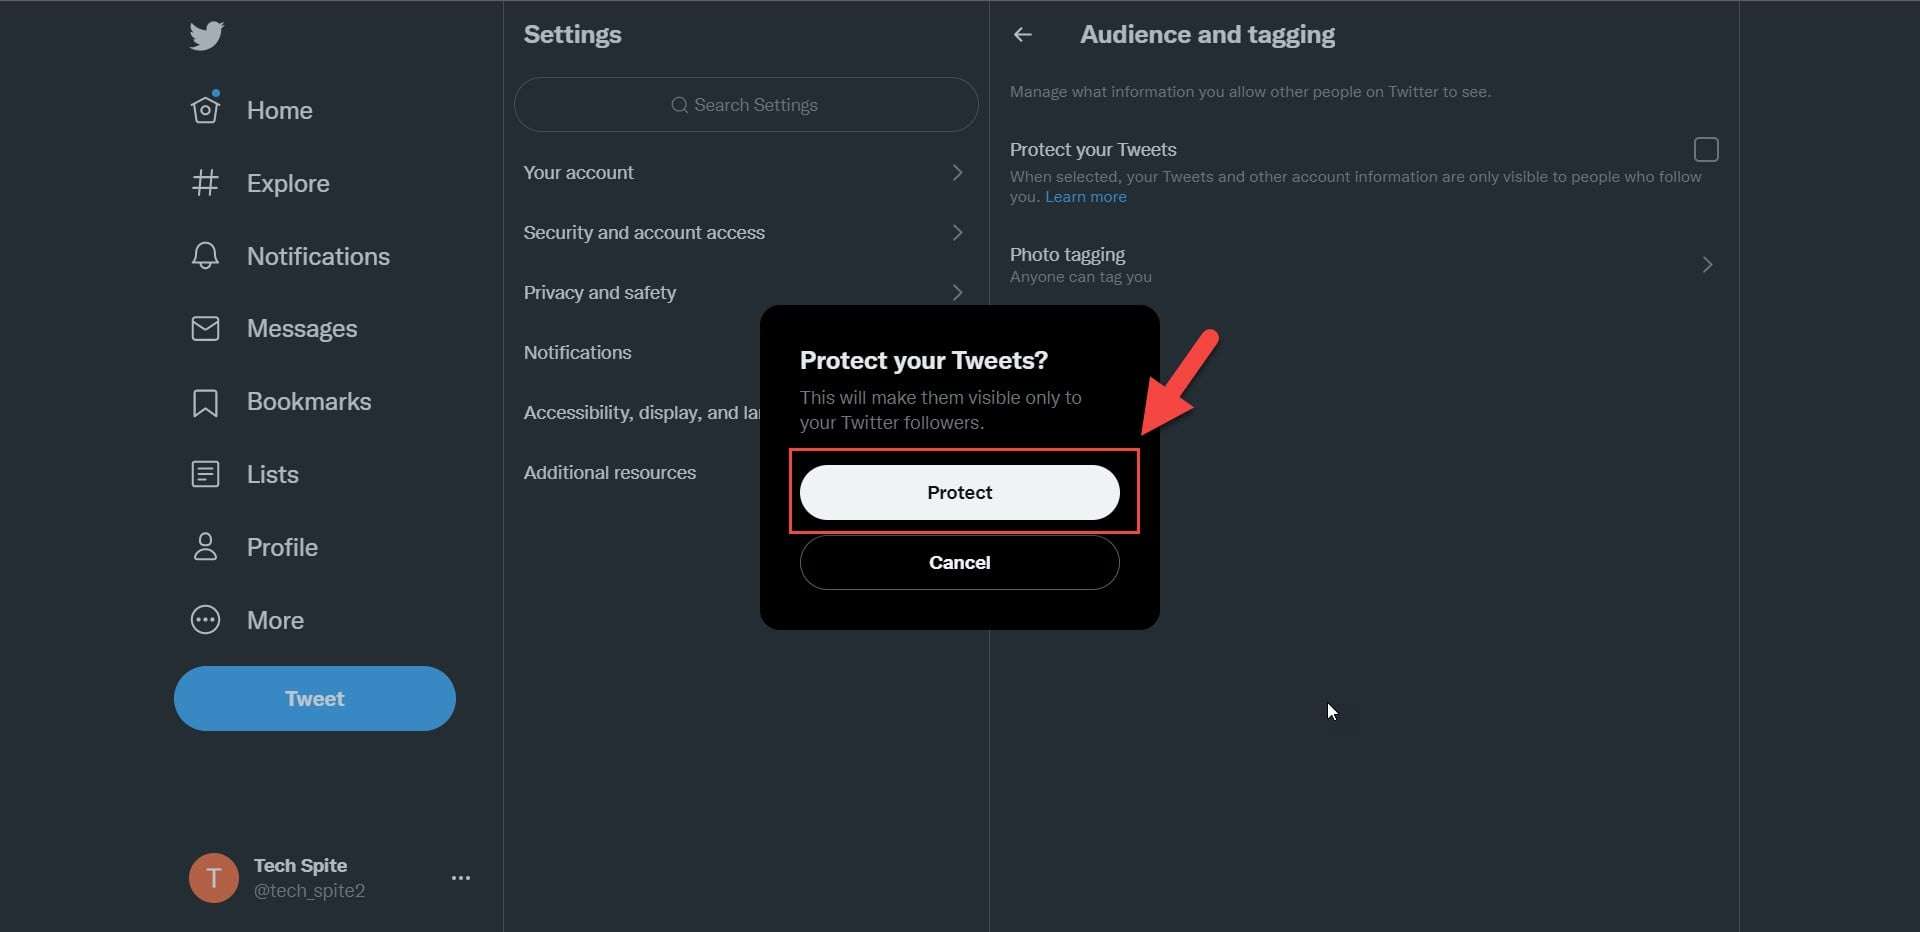Viewport: 1920px width, 932px height.
Task: Click the Search Settings field
Action: (746, 105)
